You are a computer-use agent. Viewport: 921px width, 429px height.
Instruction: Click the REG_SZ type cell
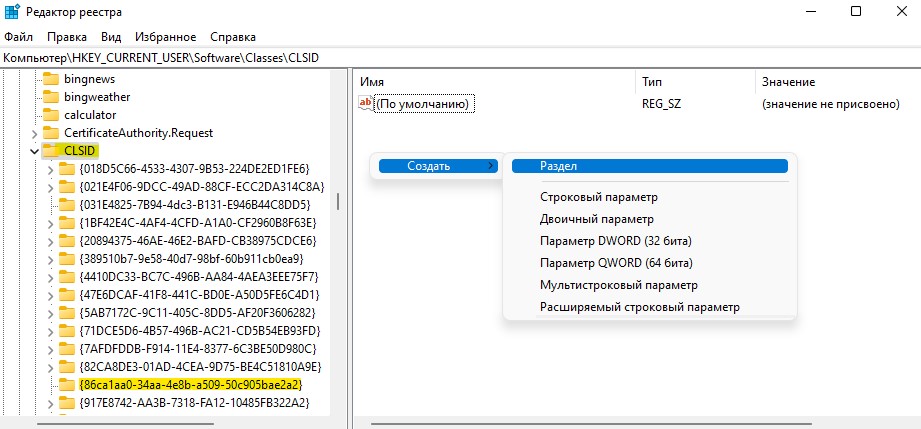click(661, 104)
